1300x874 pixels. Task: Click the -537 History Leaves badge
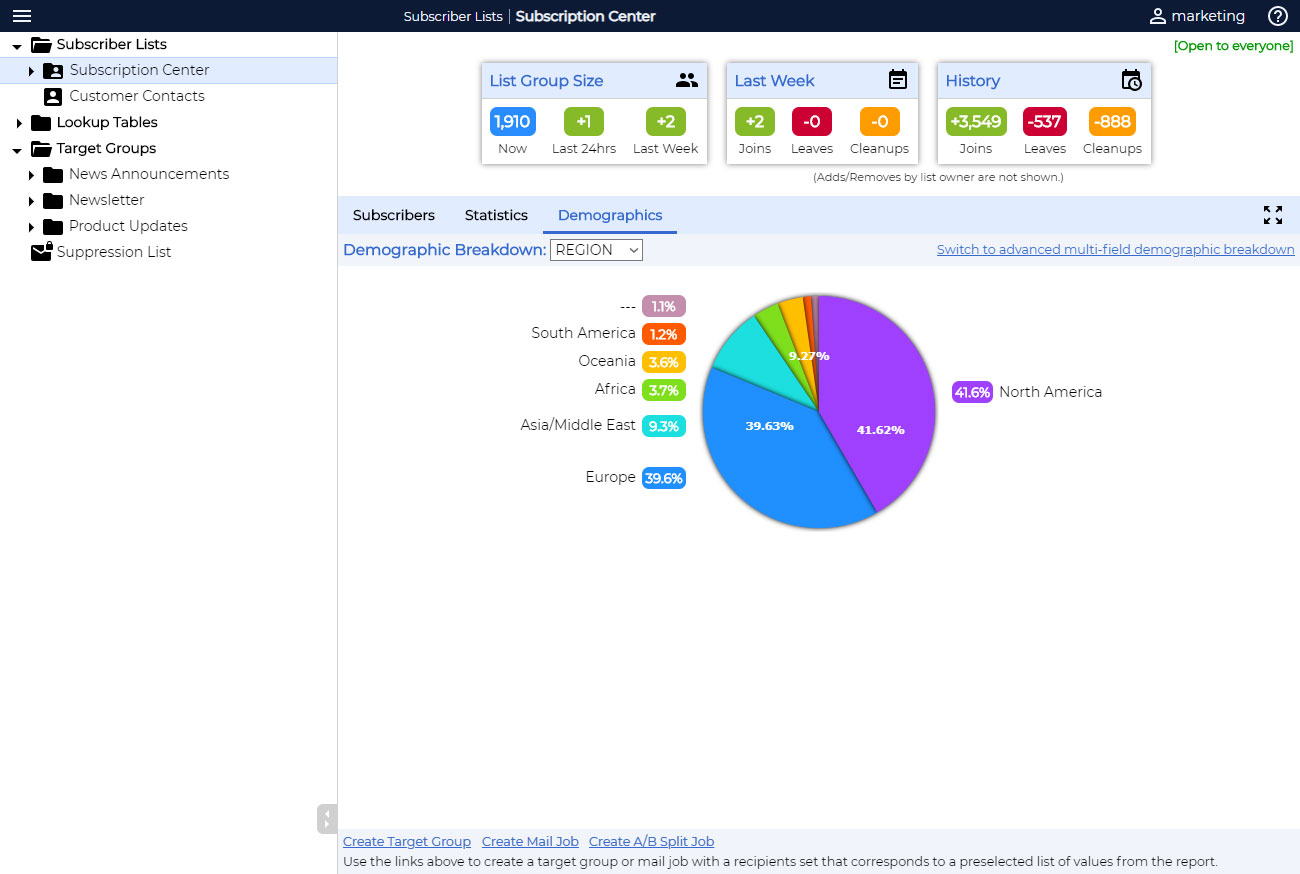tap(1045, 122)
